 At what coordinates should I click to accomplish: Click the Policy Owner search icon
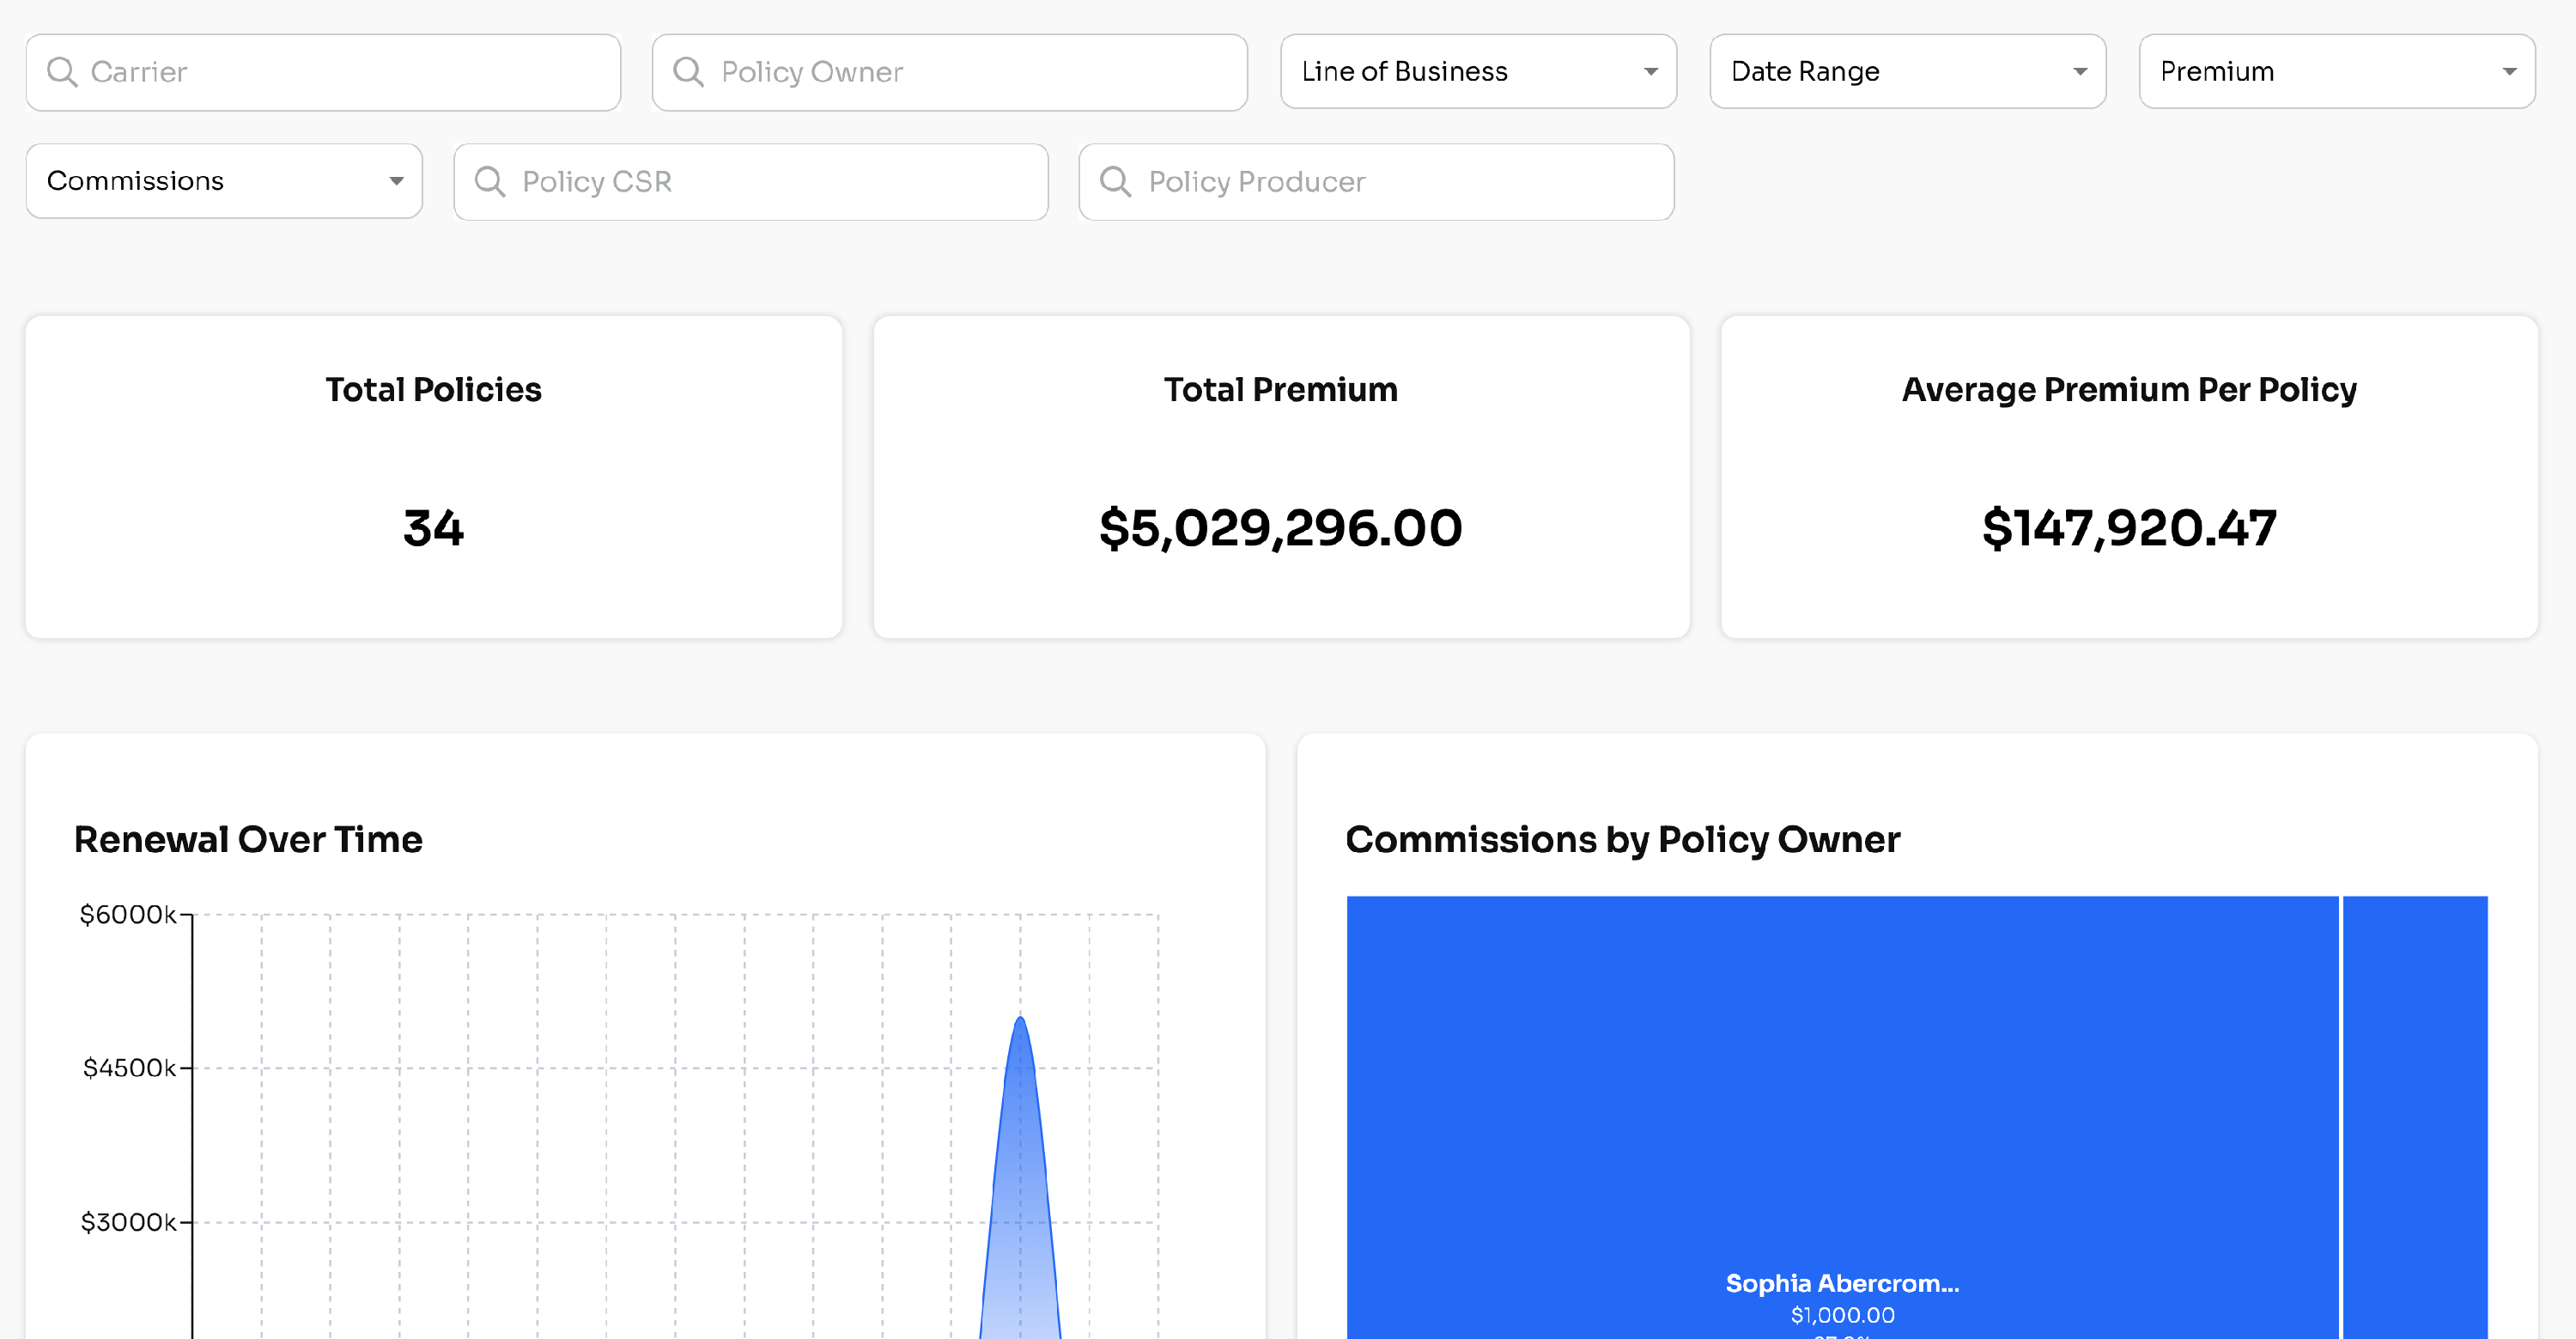pyautogui.click(x=688, y=72)
